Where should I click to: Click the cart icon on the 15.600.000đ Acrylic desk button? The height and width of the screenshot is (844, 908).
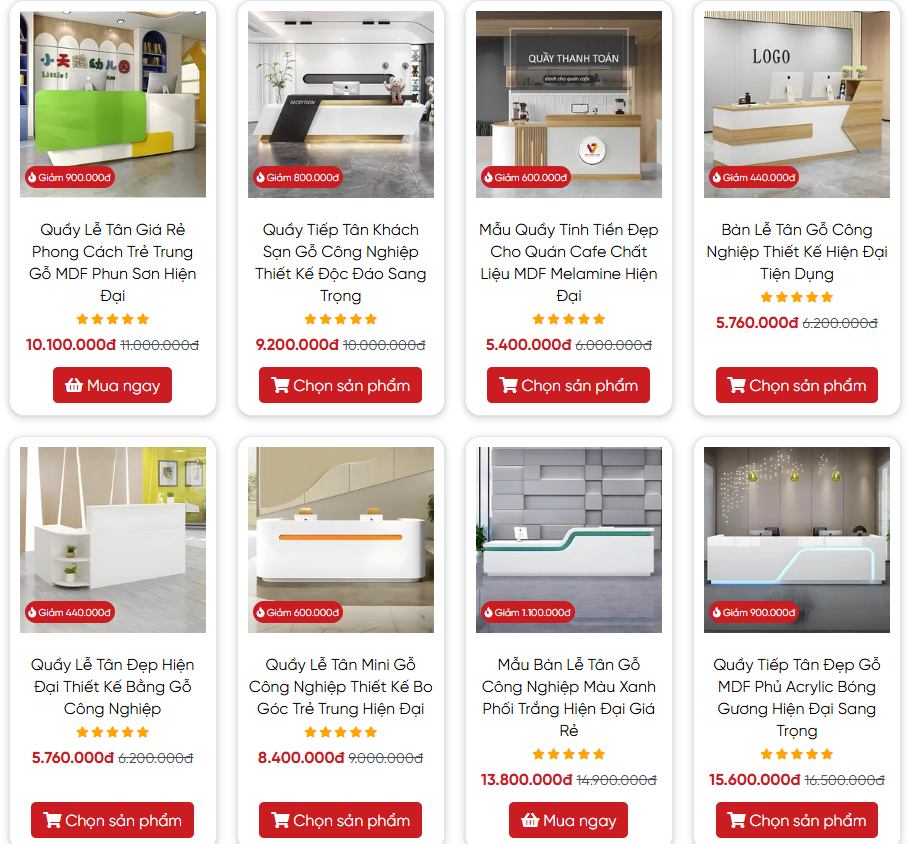click(x=737, y=820)
